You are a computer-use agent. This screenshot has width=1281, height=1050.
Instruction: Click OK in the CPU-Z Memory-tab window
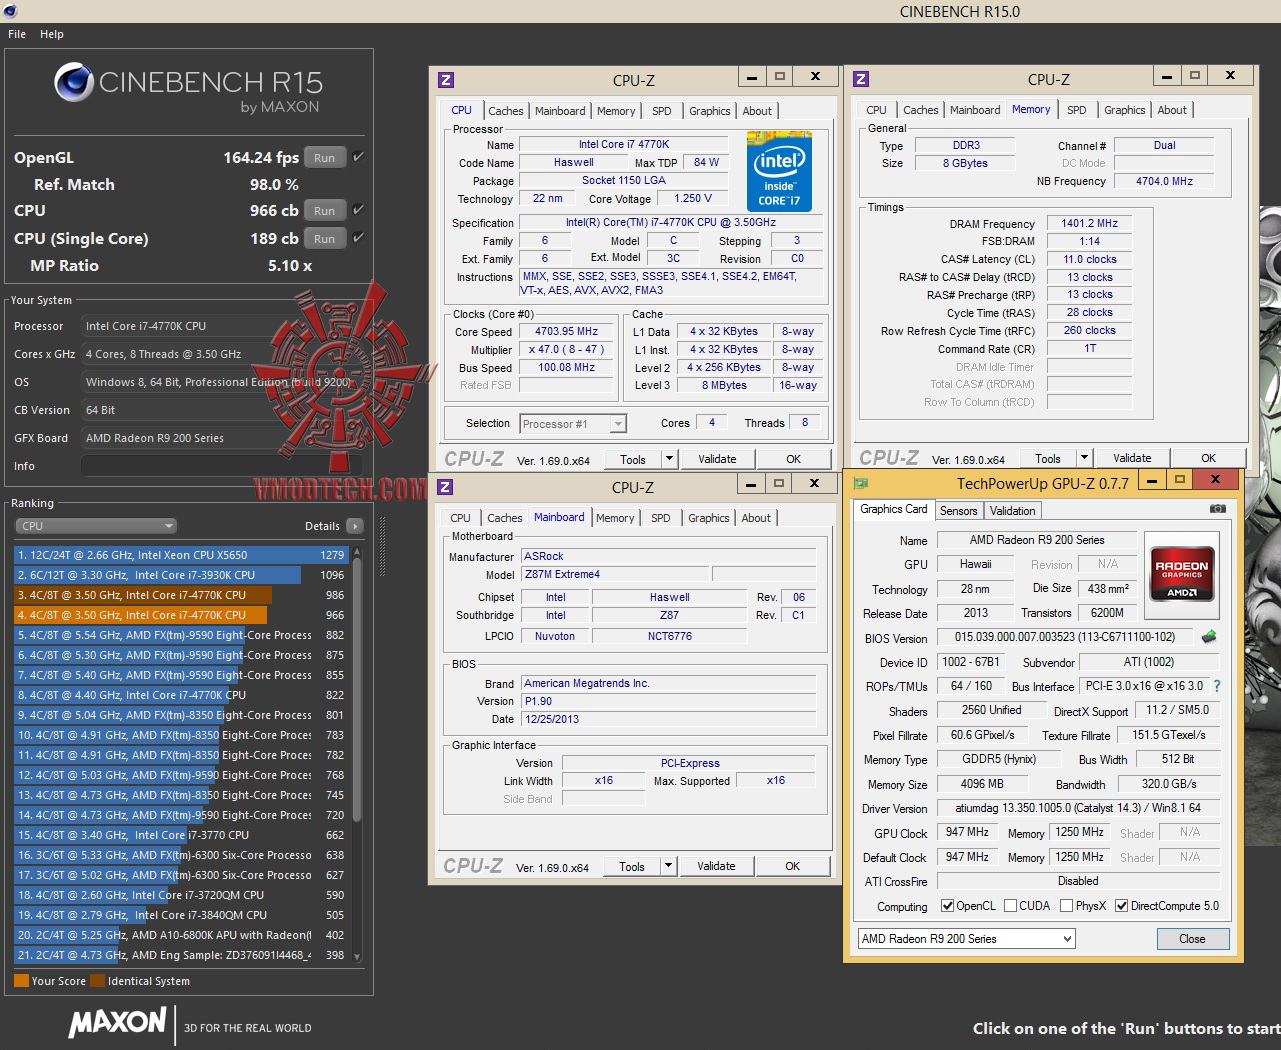[x=1209, y=458]
